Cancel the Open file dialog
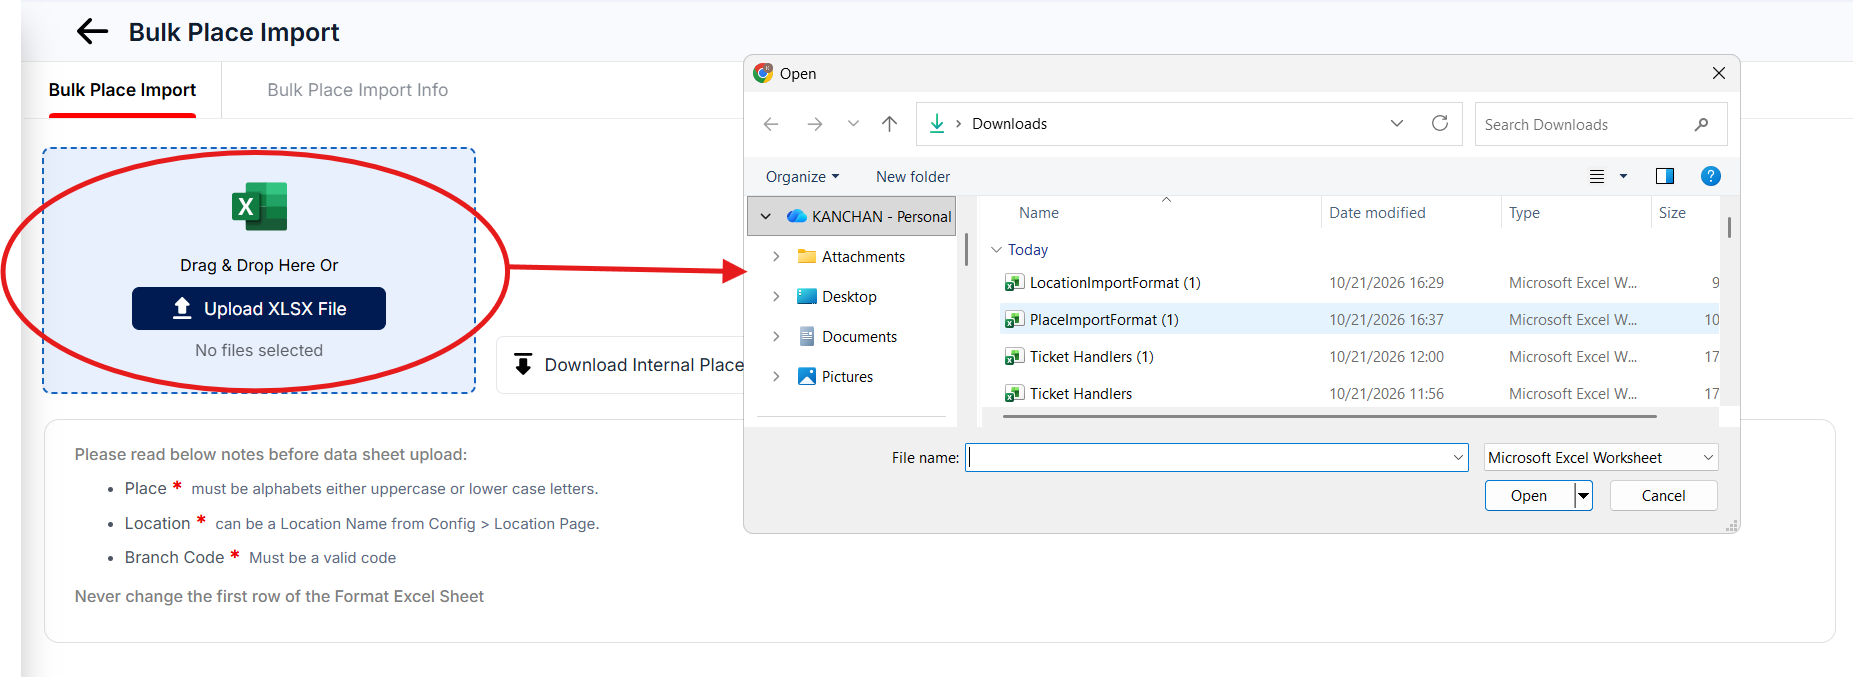 click(x=1663, y=496)
